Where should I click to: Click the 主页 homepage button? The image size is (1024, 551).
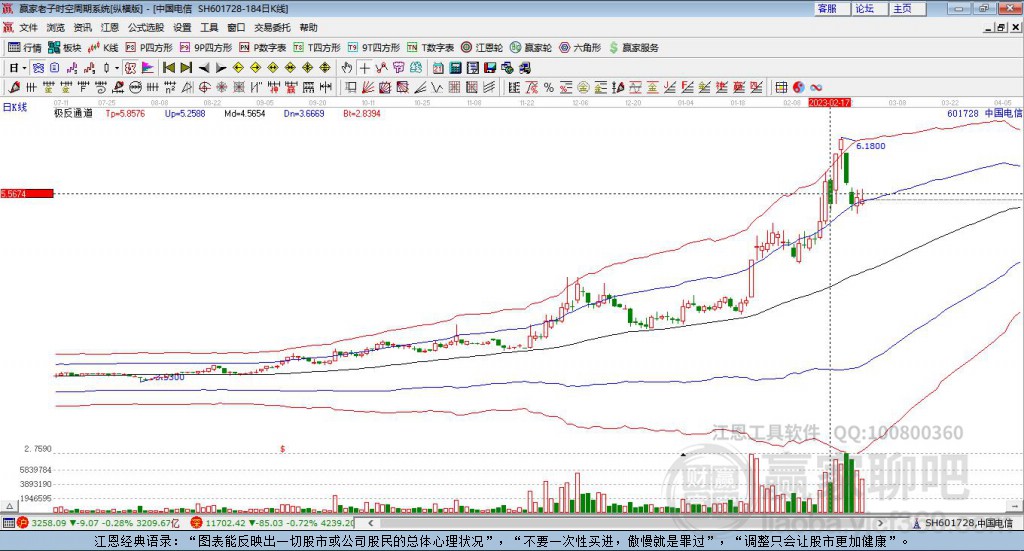pos(907,8)
